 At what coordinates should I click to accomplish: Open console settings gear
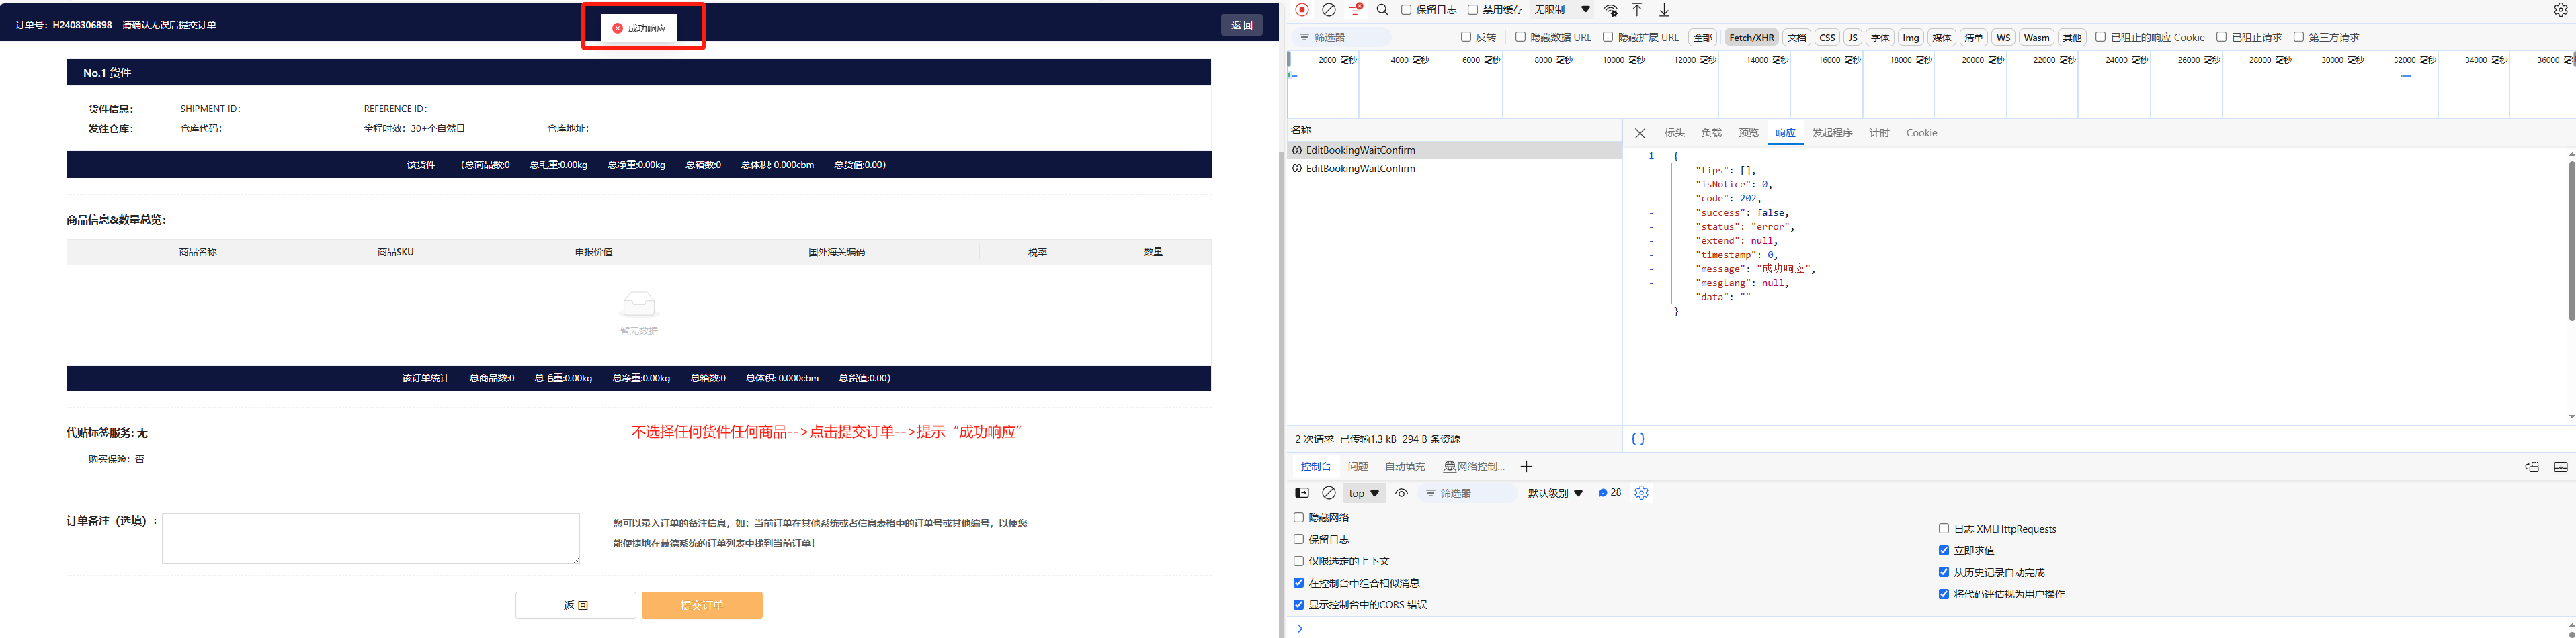click(x=1641, y=493)
